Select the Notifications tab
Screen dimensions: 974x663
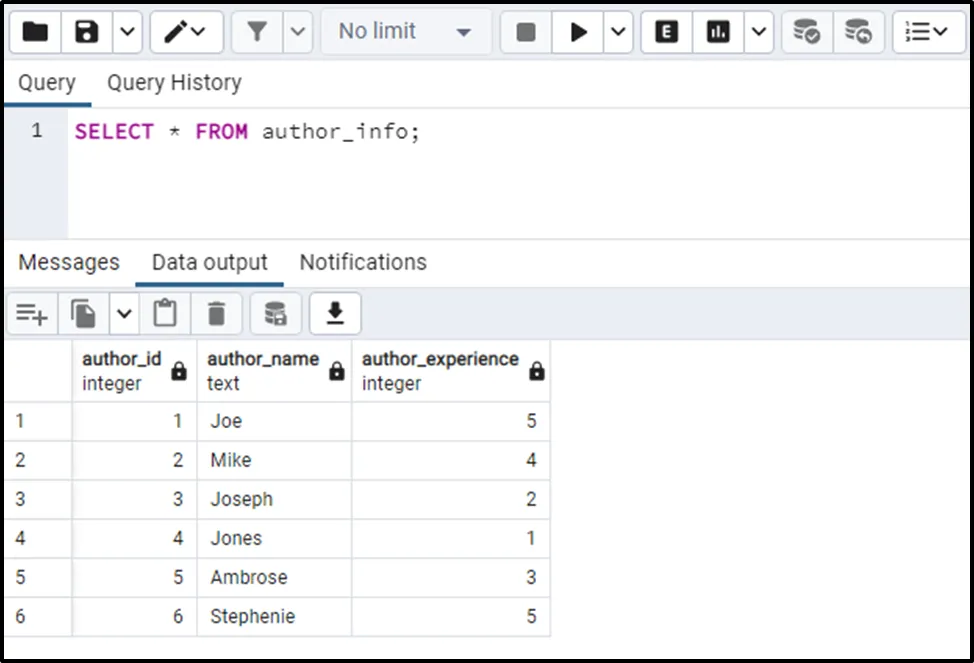[x=363, y=262]
